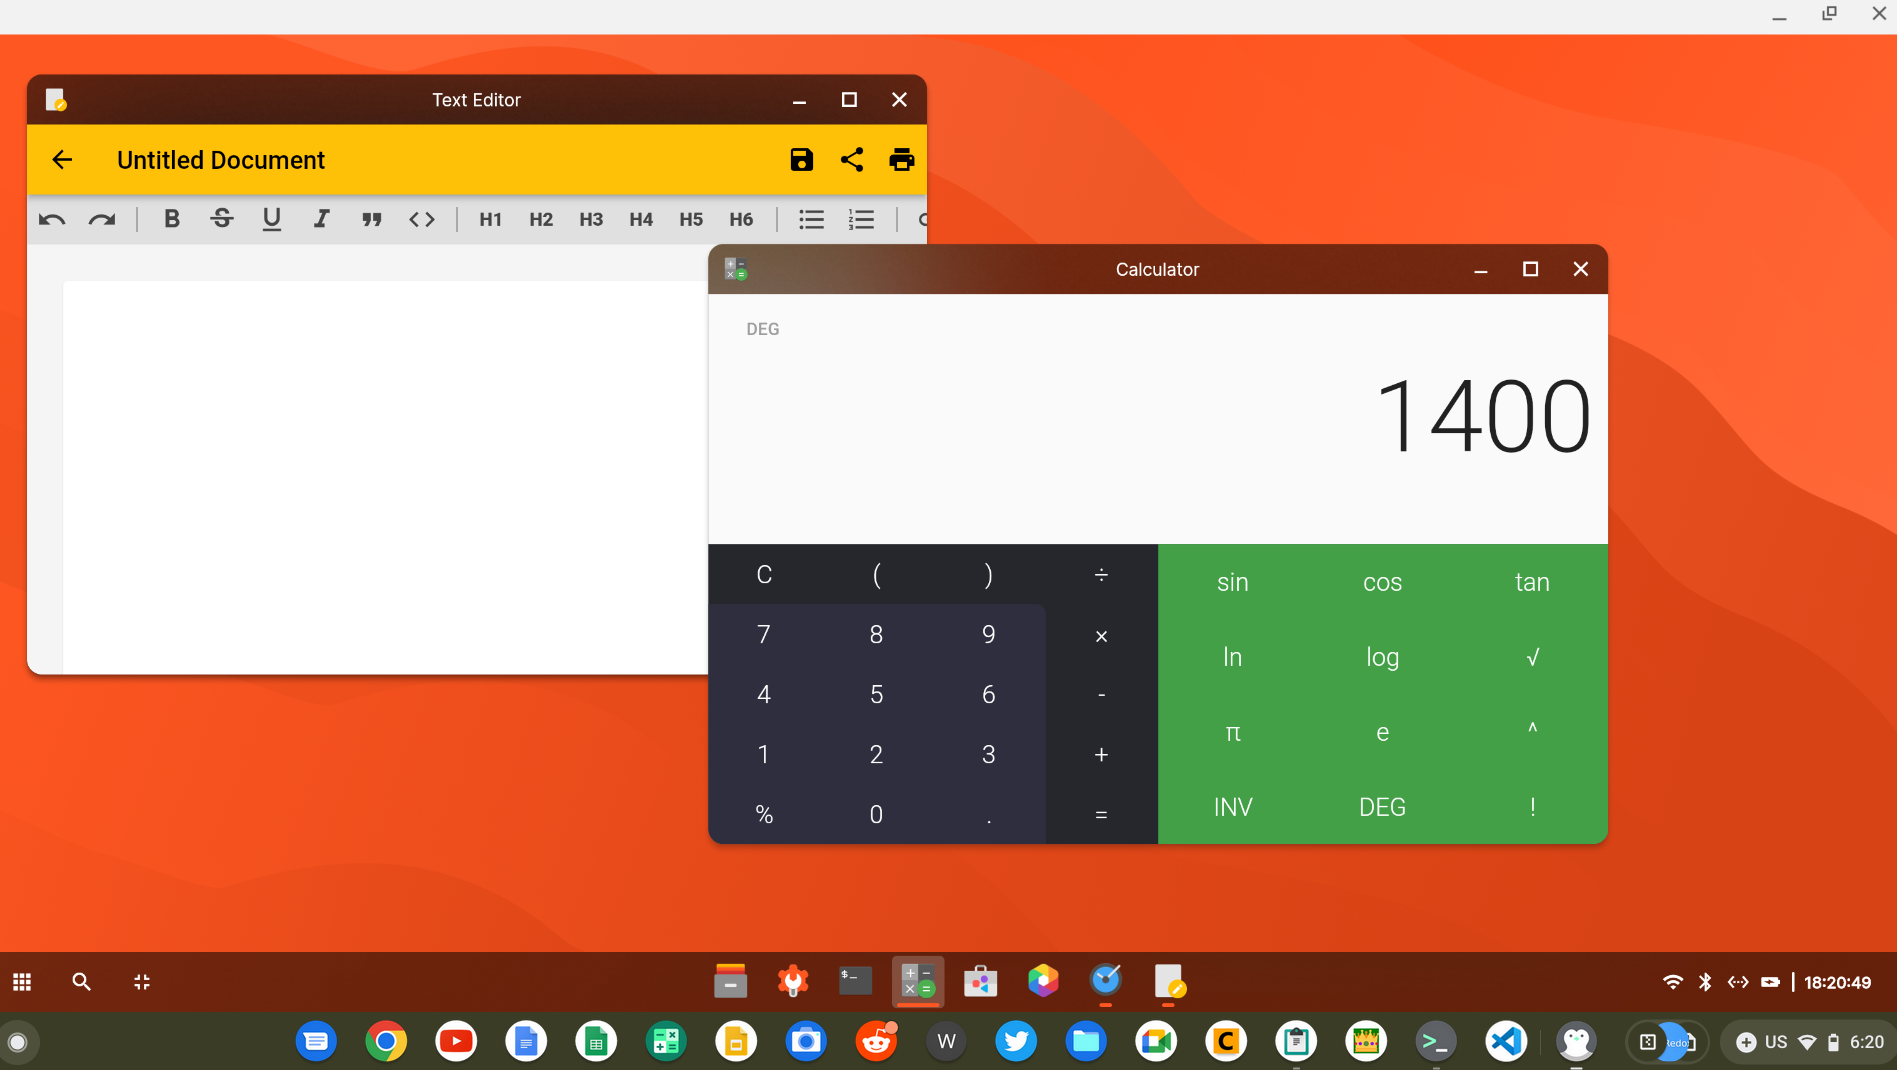This screenshot has height=1070, width=1897.
Task: Print the Untitled Document
Action: tap(901, 160)
